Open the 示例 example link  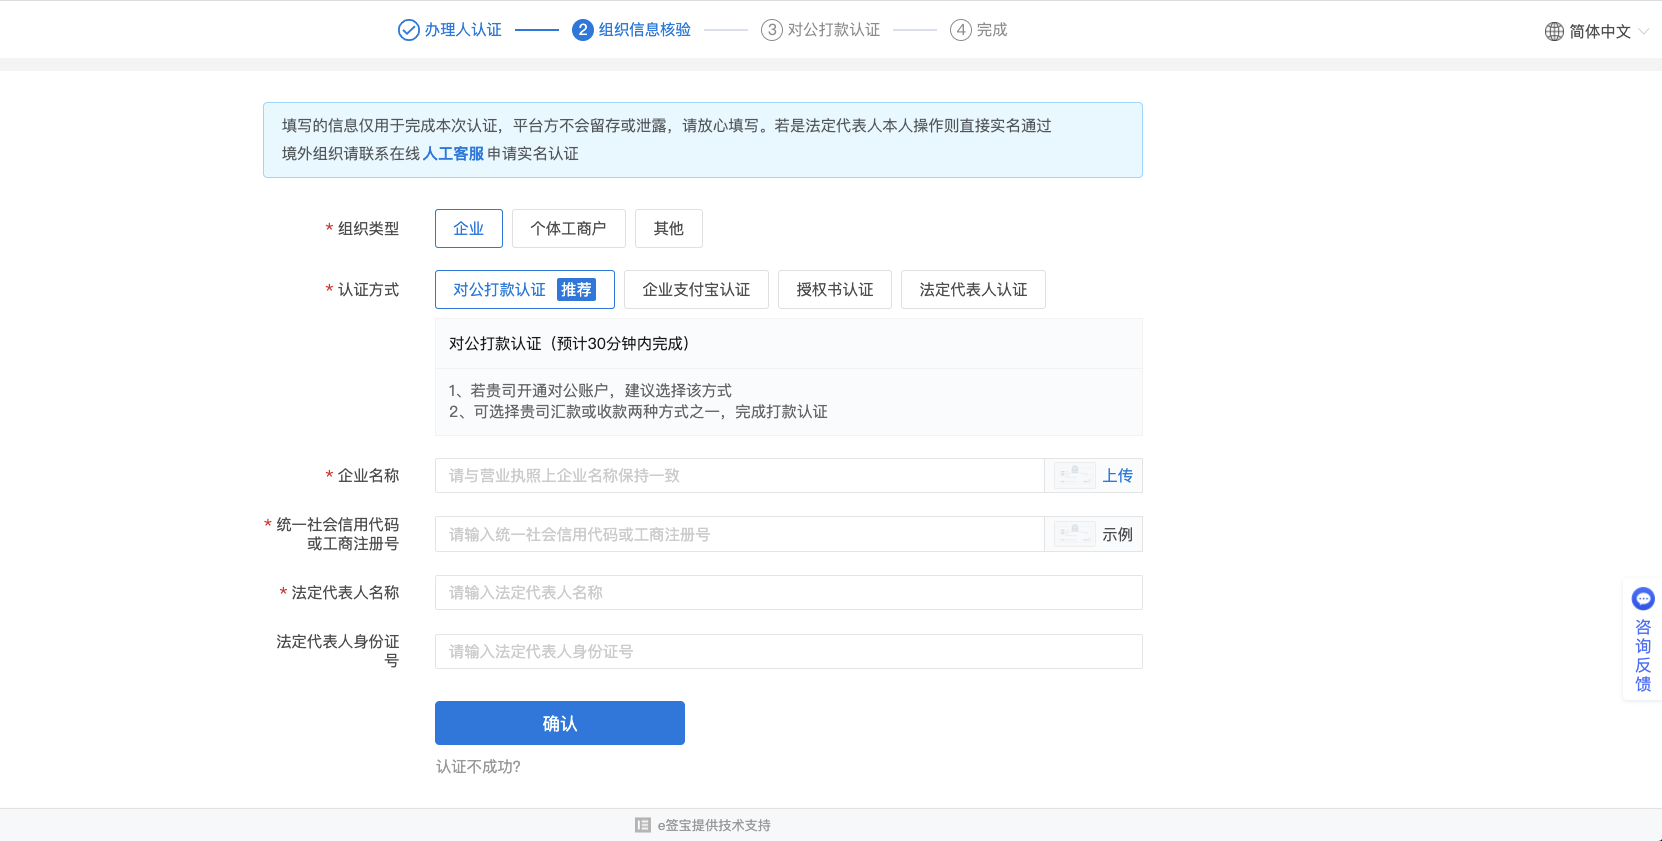click(x=1118, y=535)
